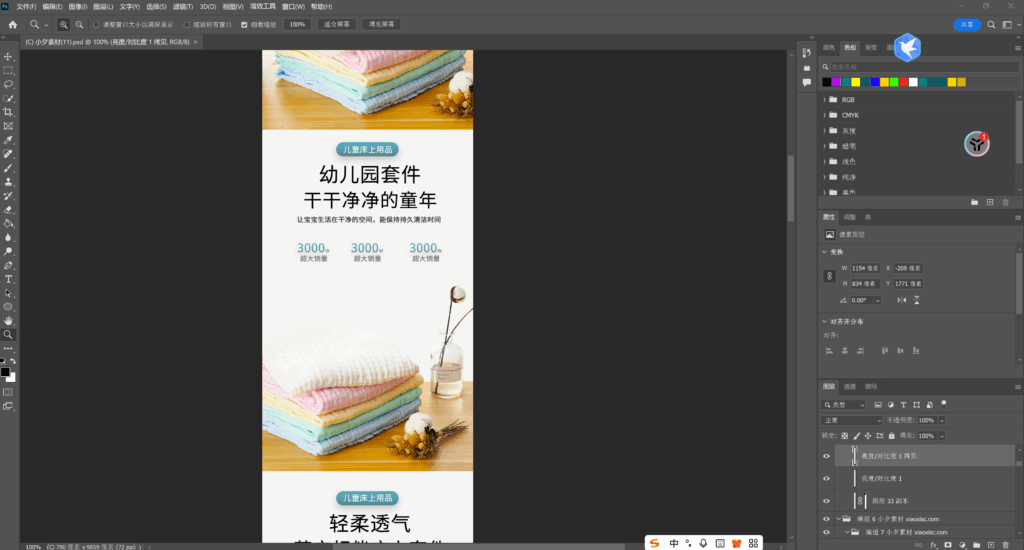Viewport: 1024px width, 550px height.
Task: Expand the 蜡笔 swatch folder
Action: 825,146
